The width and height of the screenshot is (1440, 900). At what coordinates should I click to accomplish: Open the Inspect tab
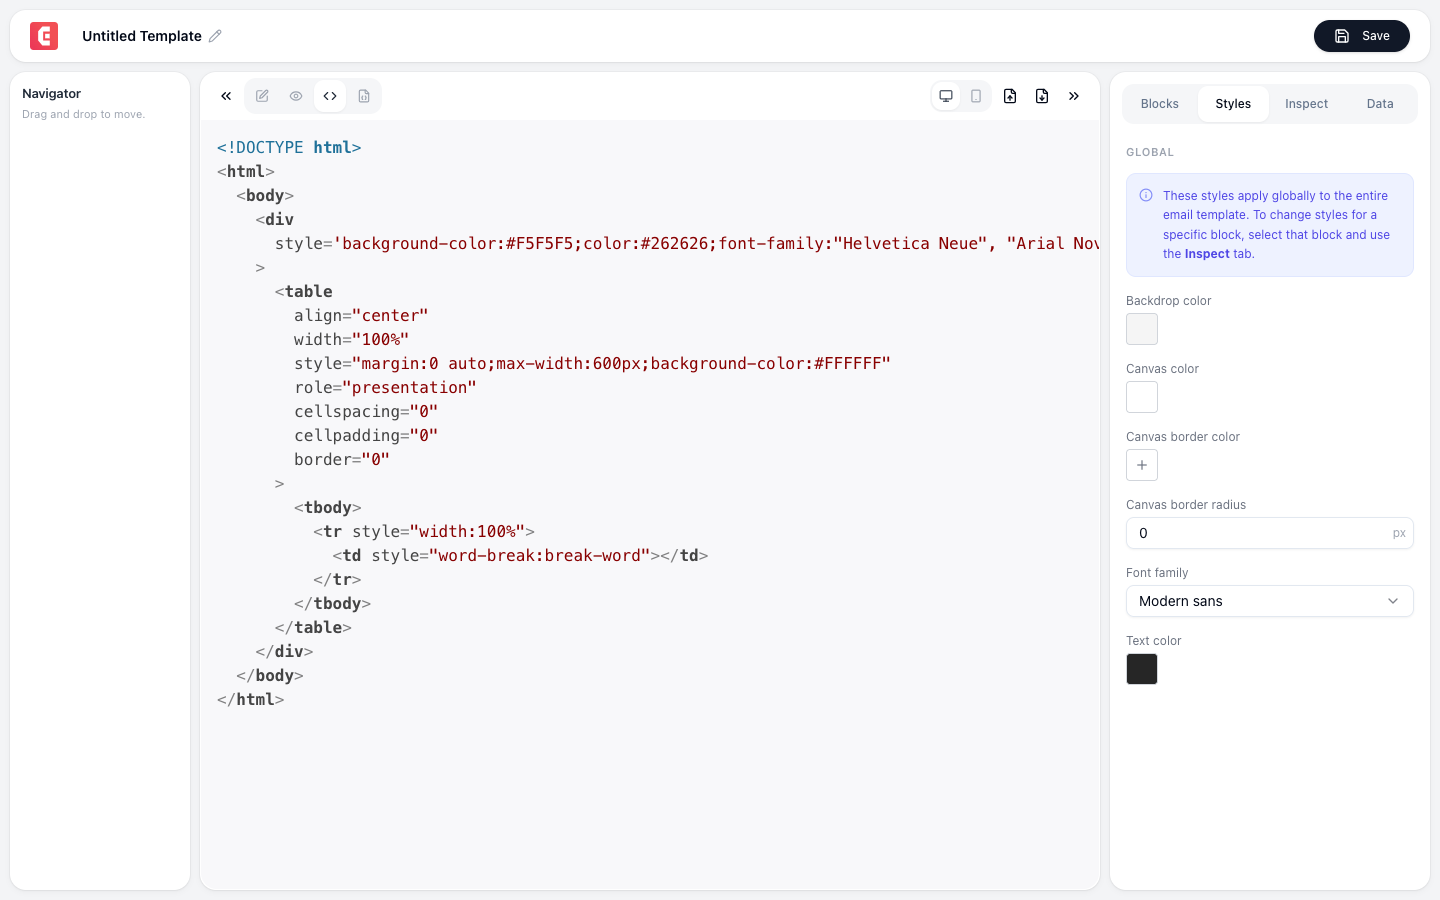(1307, 104)
